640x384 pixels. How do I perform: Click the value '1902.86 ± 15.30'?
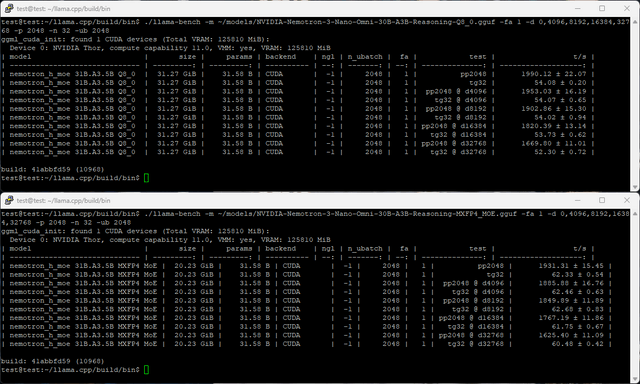click(x=553, y=109)
